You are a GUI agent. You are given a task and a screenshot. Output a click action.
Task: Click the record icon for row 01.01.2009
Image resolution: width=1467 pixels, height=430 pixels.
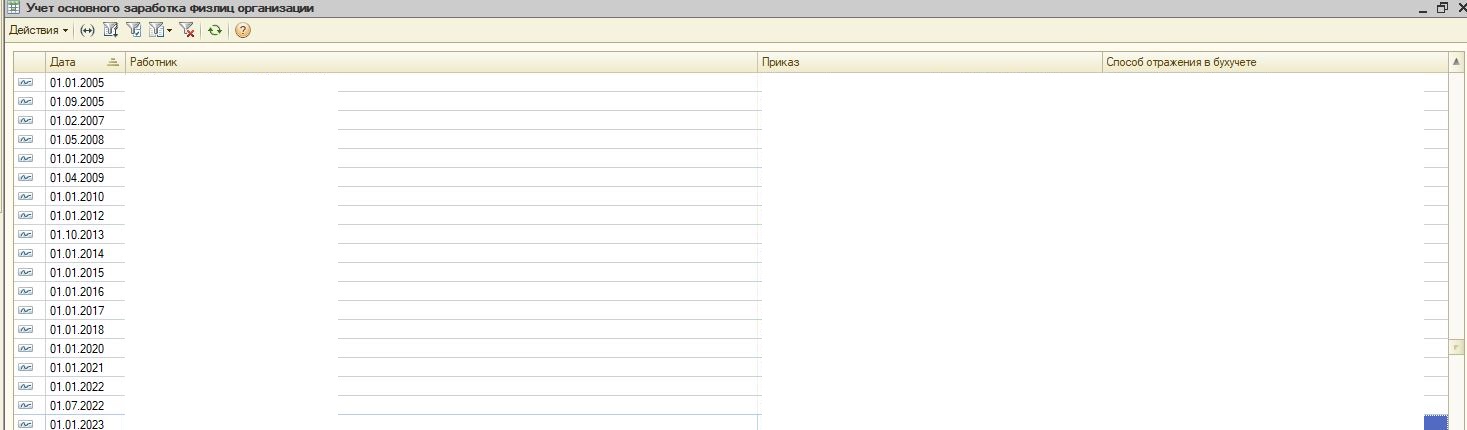(x=26, y=159)
